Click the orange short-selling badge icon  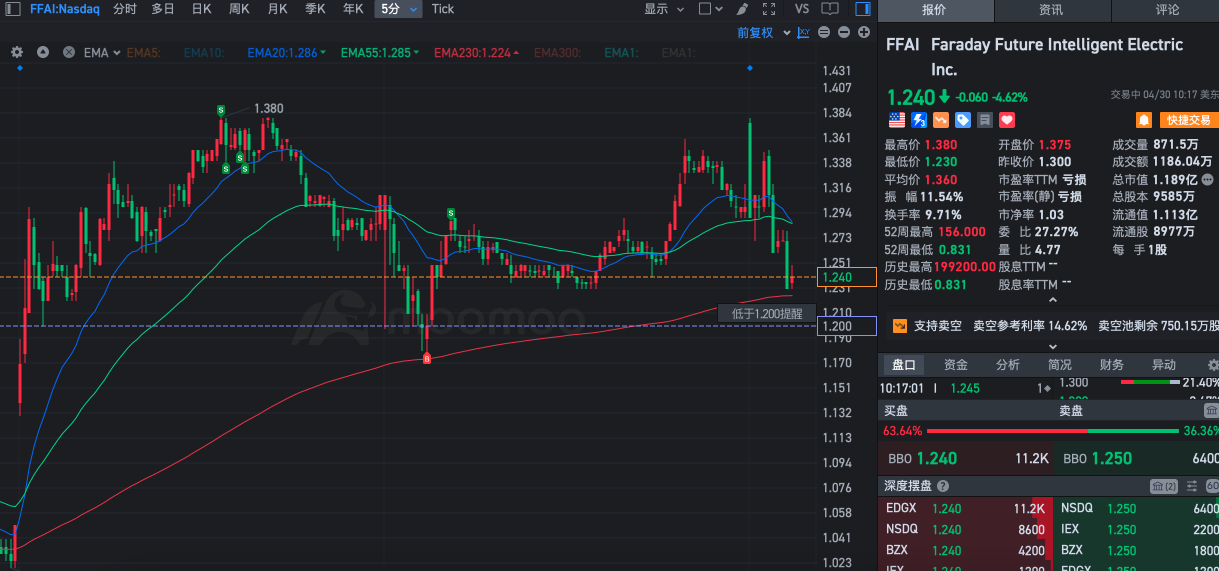click(941, 120)
